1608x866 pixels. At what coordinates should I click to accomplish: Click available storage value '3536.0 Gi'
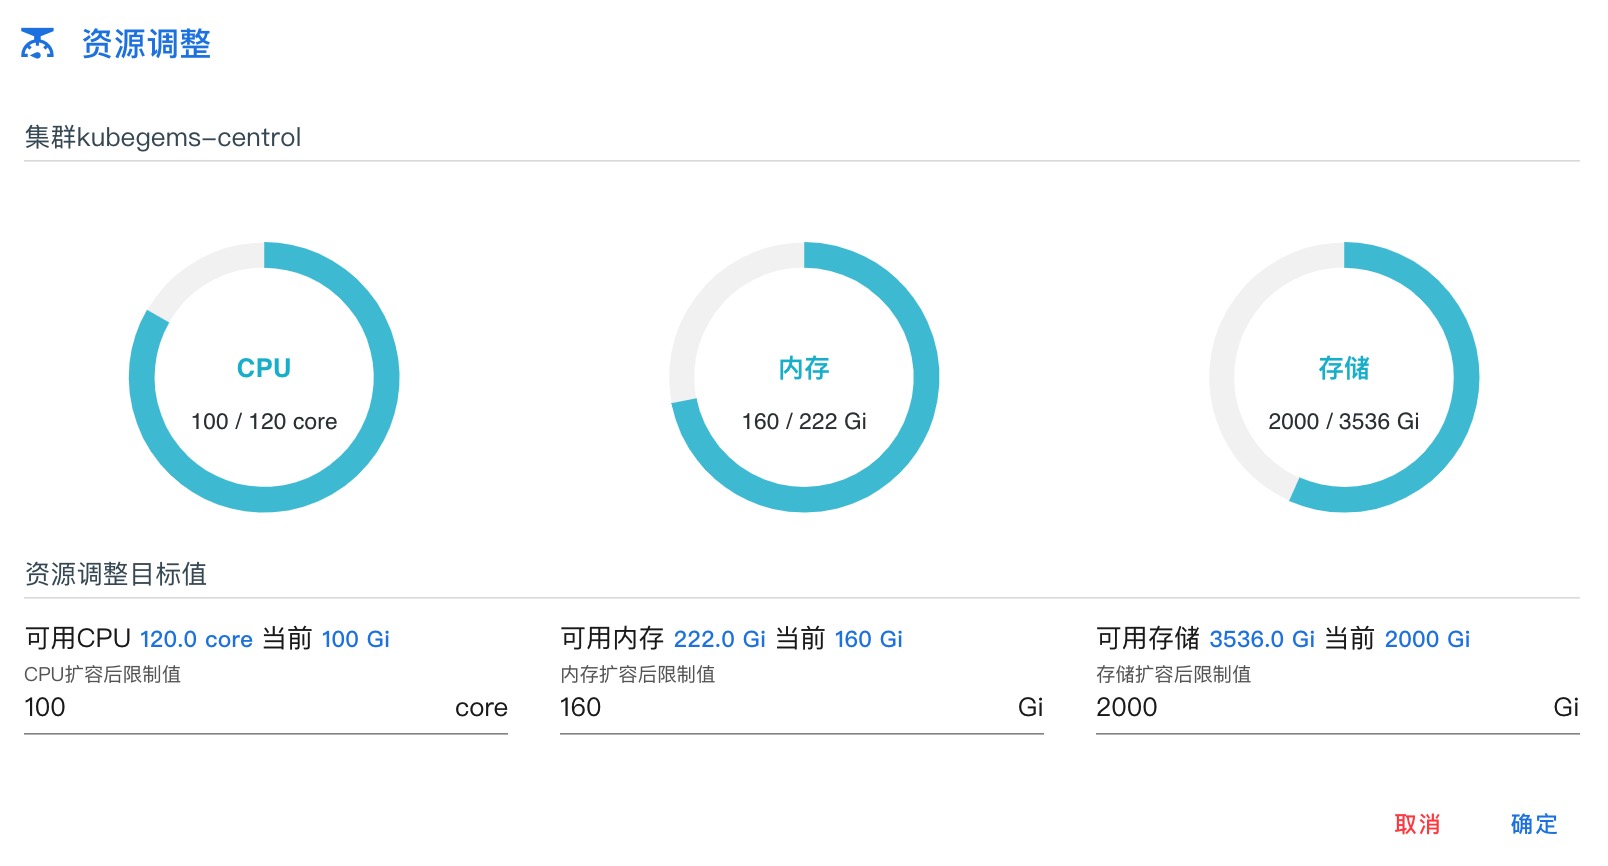click(1262, 639)
